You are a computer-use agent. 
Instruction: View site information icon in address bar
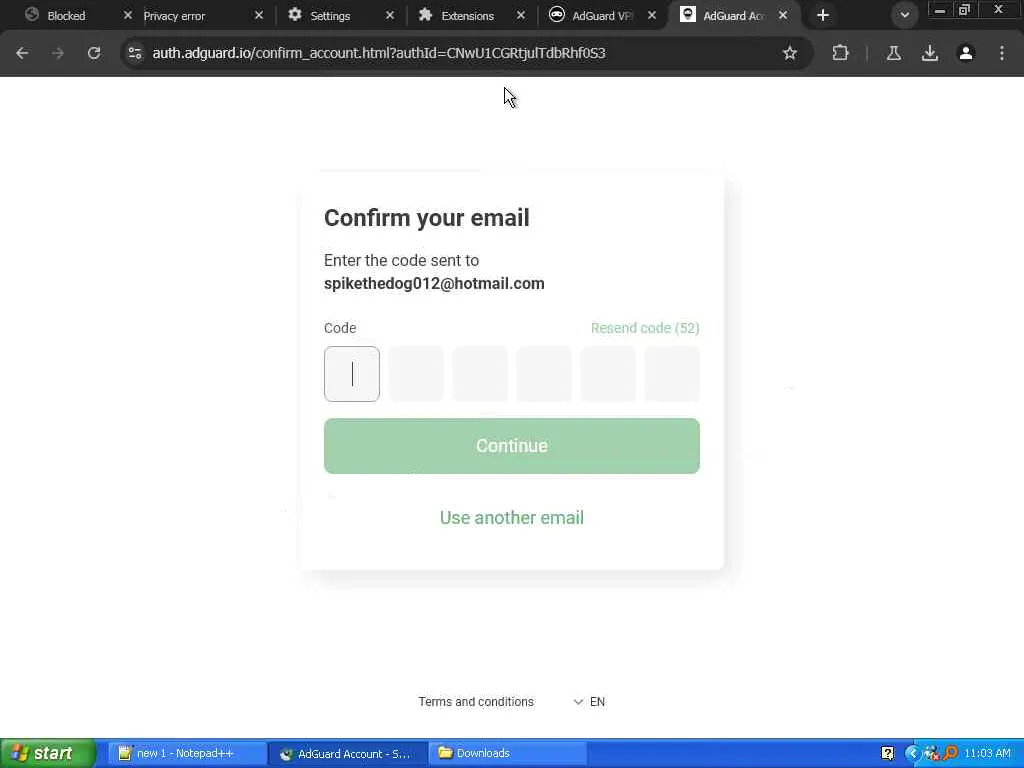coord(135,53)
